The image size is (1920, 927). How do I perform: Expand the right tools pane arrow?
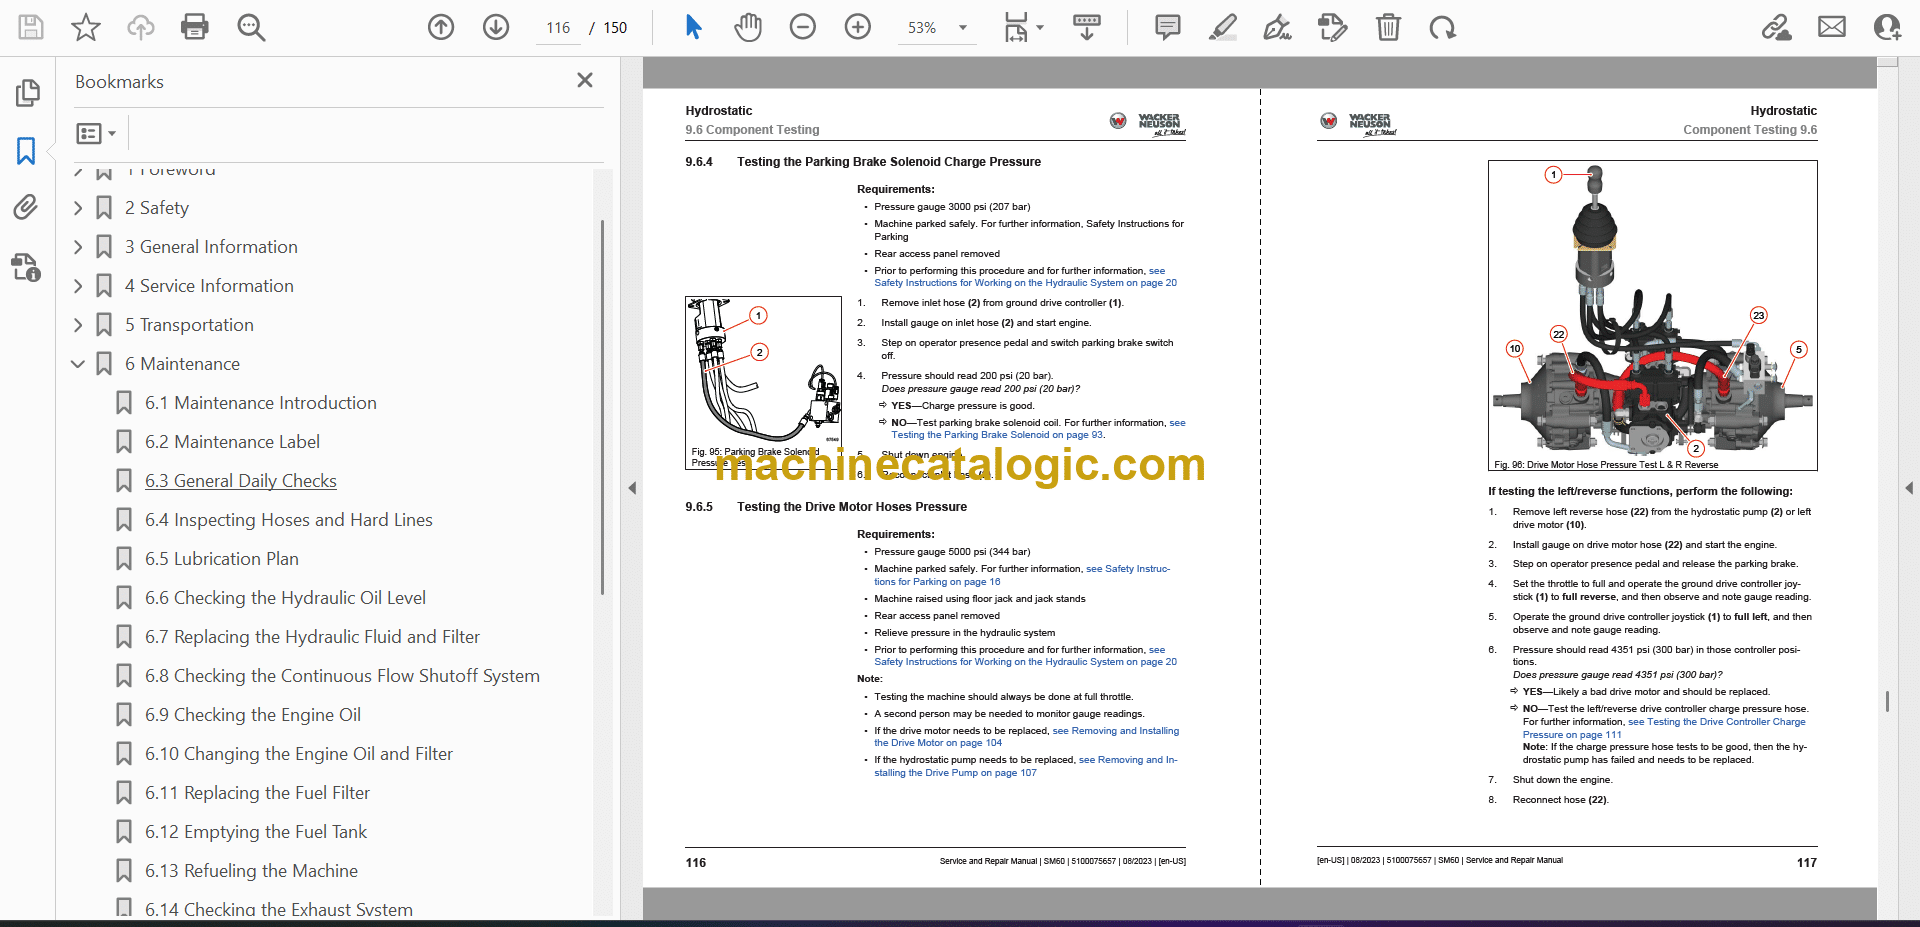pyautogui.click(x=1909, y=488)
